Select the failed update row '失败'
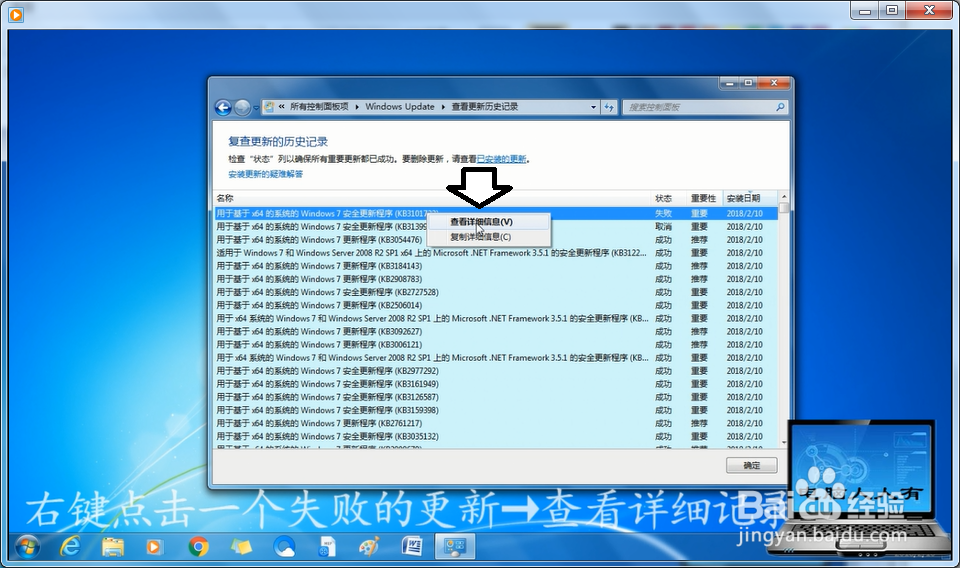Image resolution: width=960 pixels, height=568 pixels. pyautogui.click(x=496, y=214)
